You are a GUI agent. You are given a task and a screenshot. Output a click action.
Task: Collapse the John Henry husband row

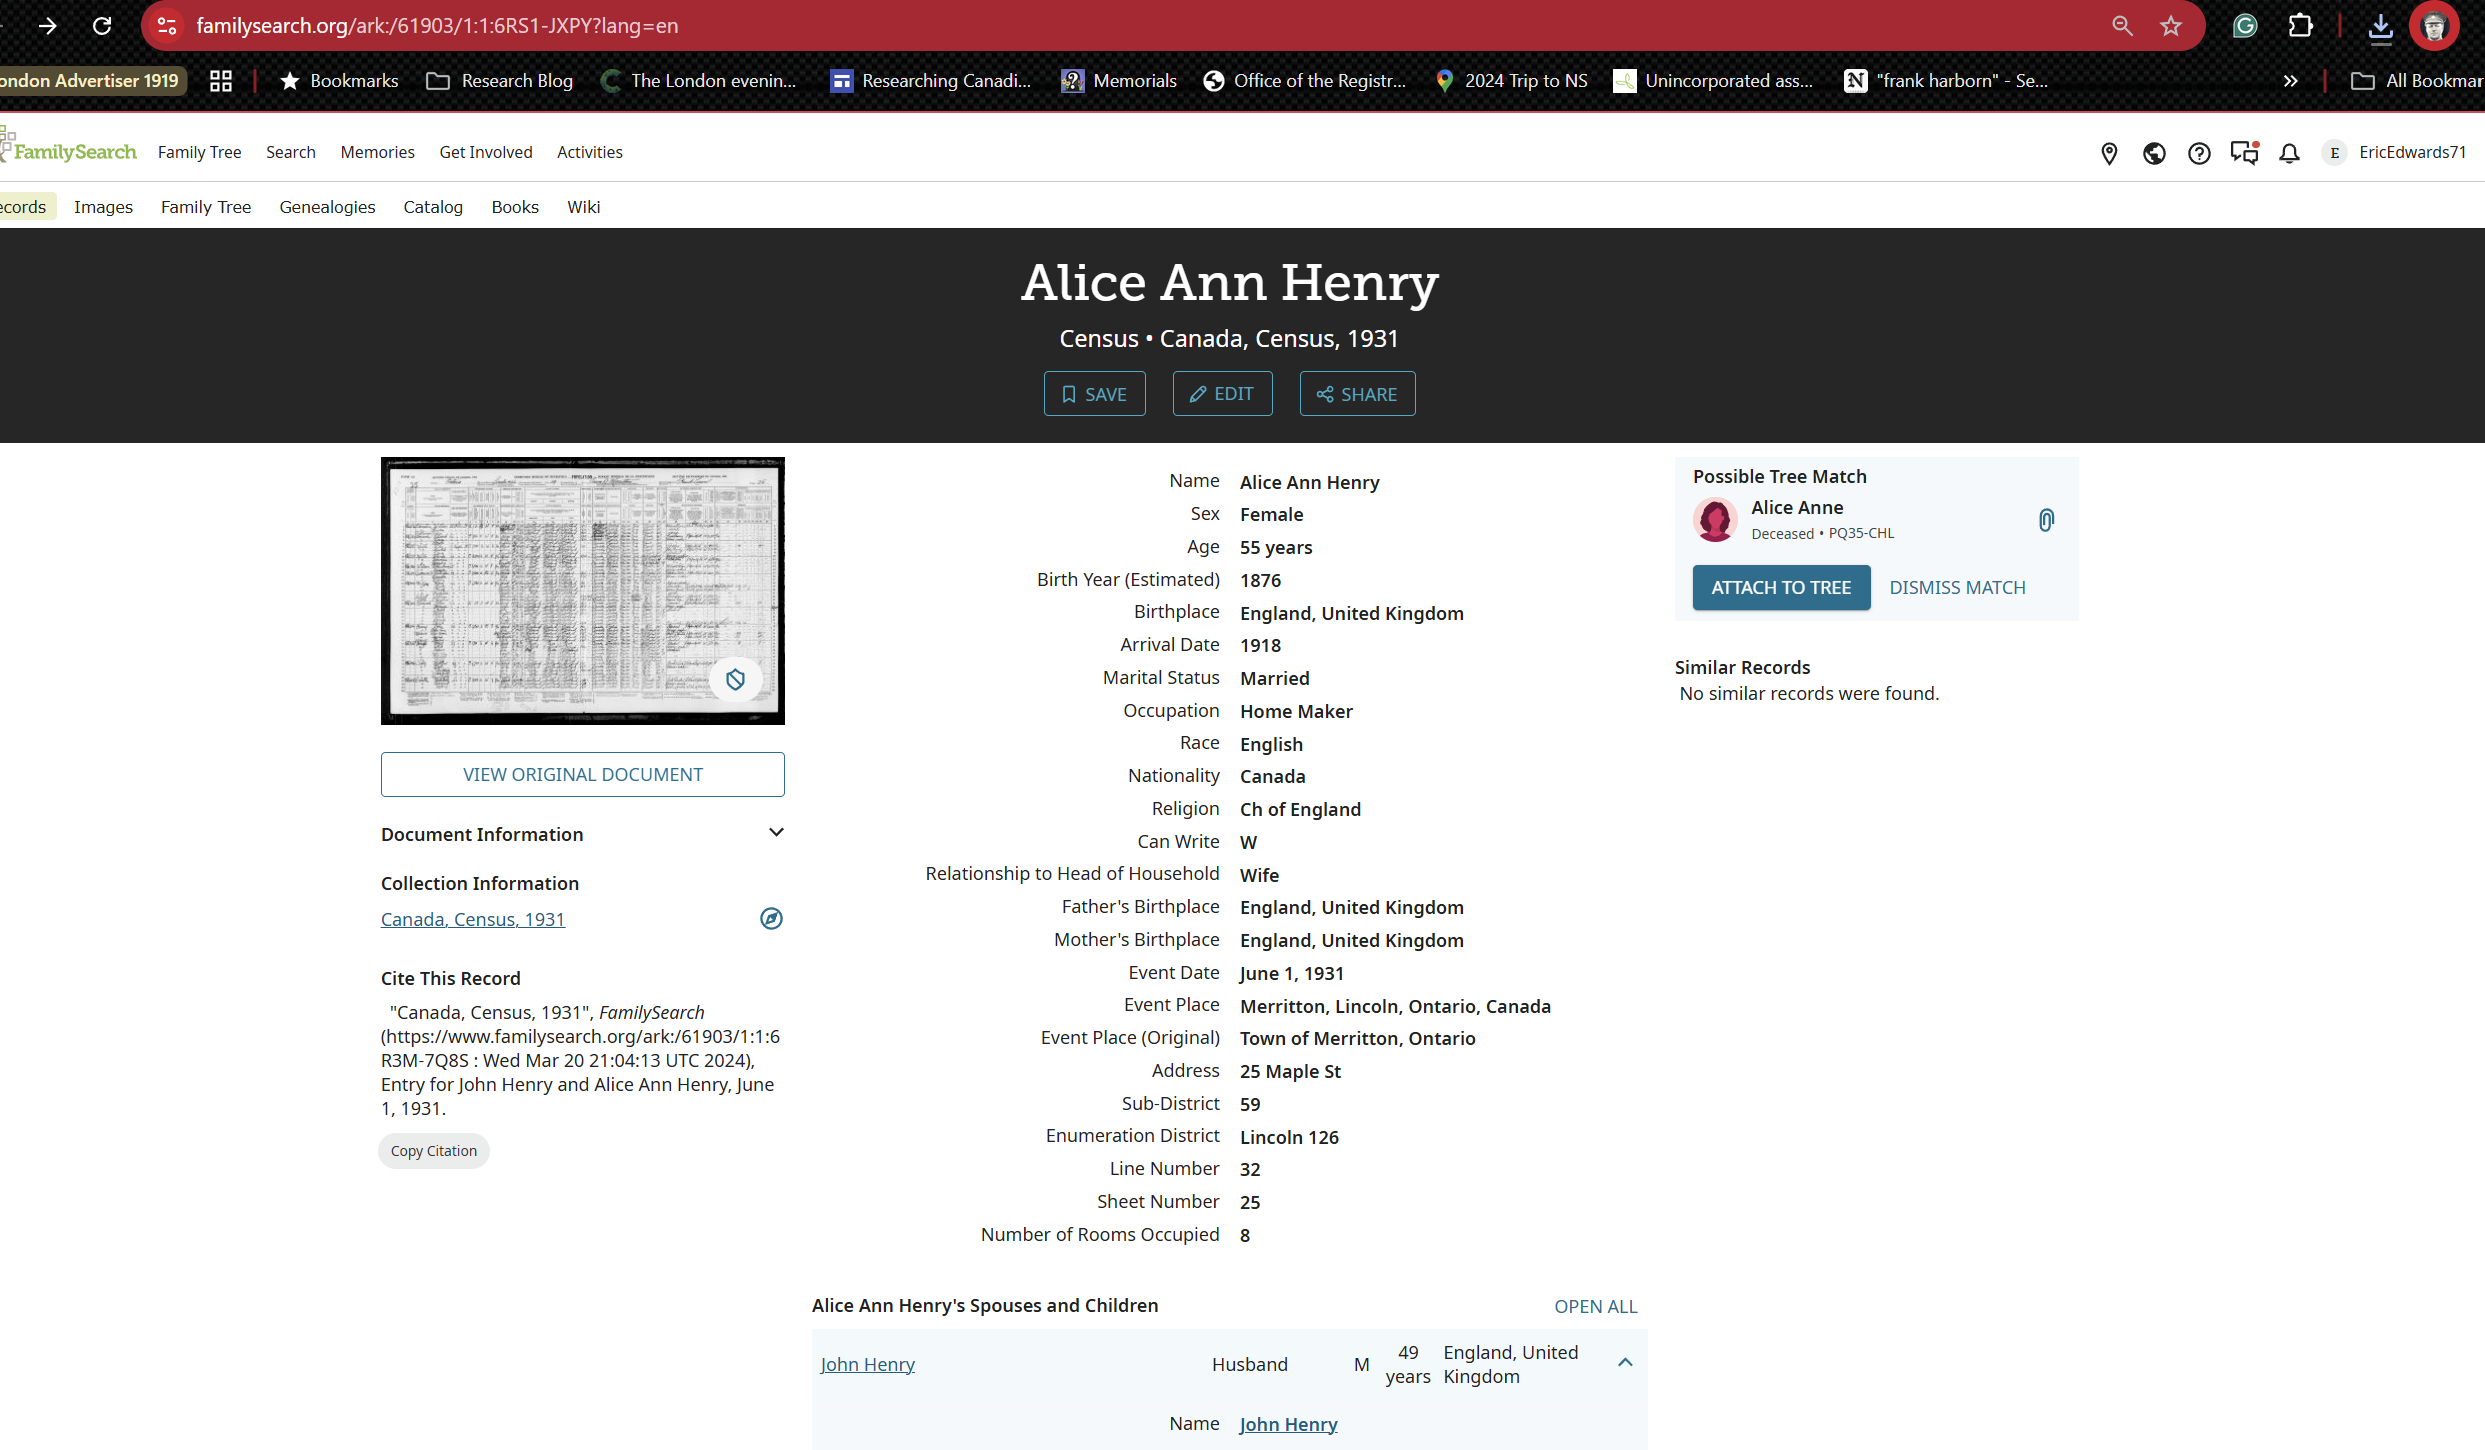pyautogui.click(x=1625, y=1363)
